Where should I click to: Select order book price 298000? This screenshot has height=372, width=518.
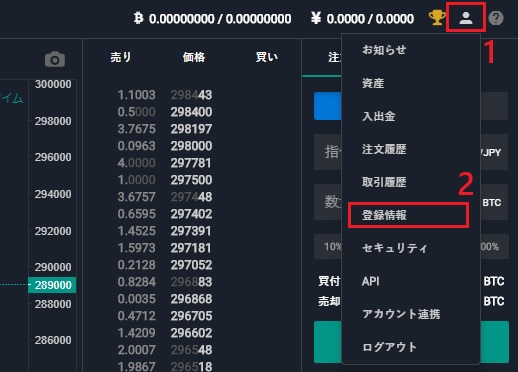[x=191, y=146]
